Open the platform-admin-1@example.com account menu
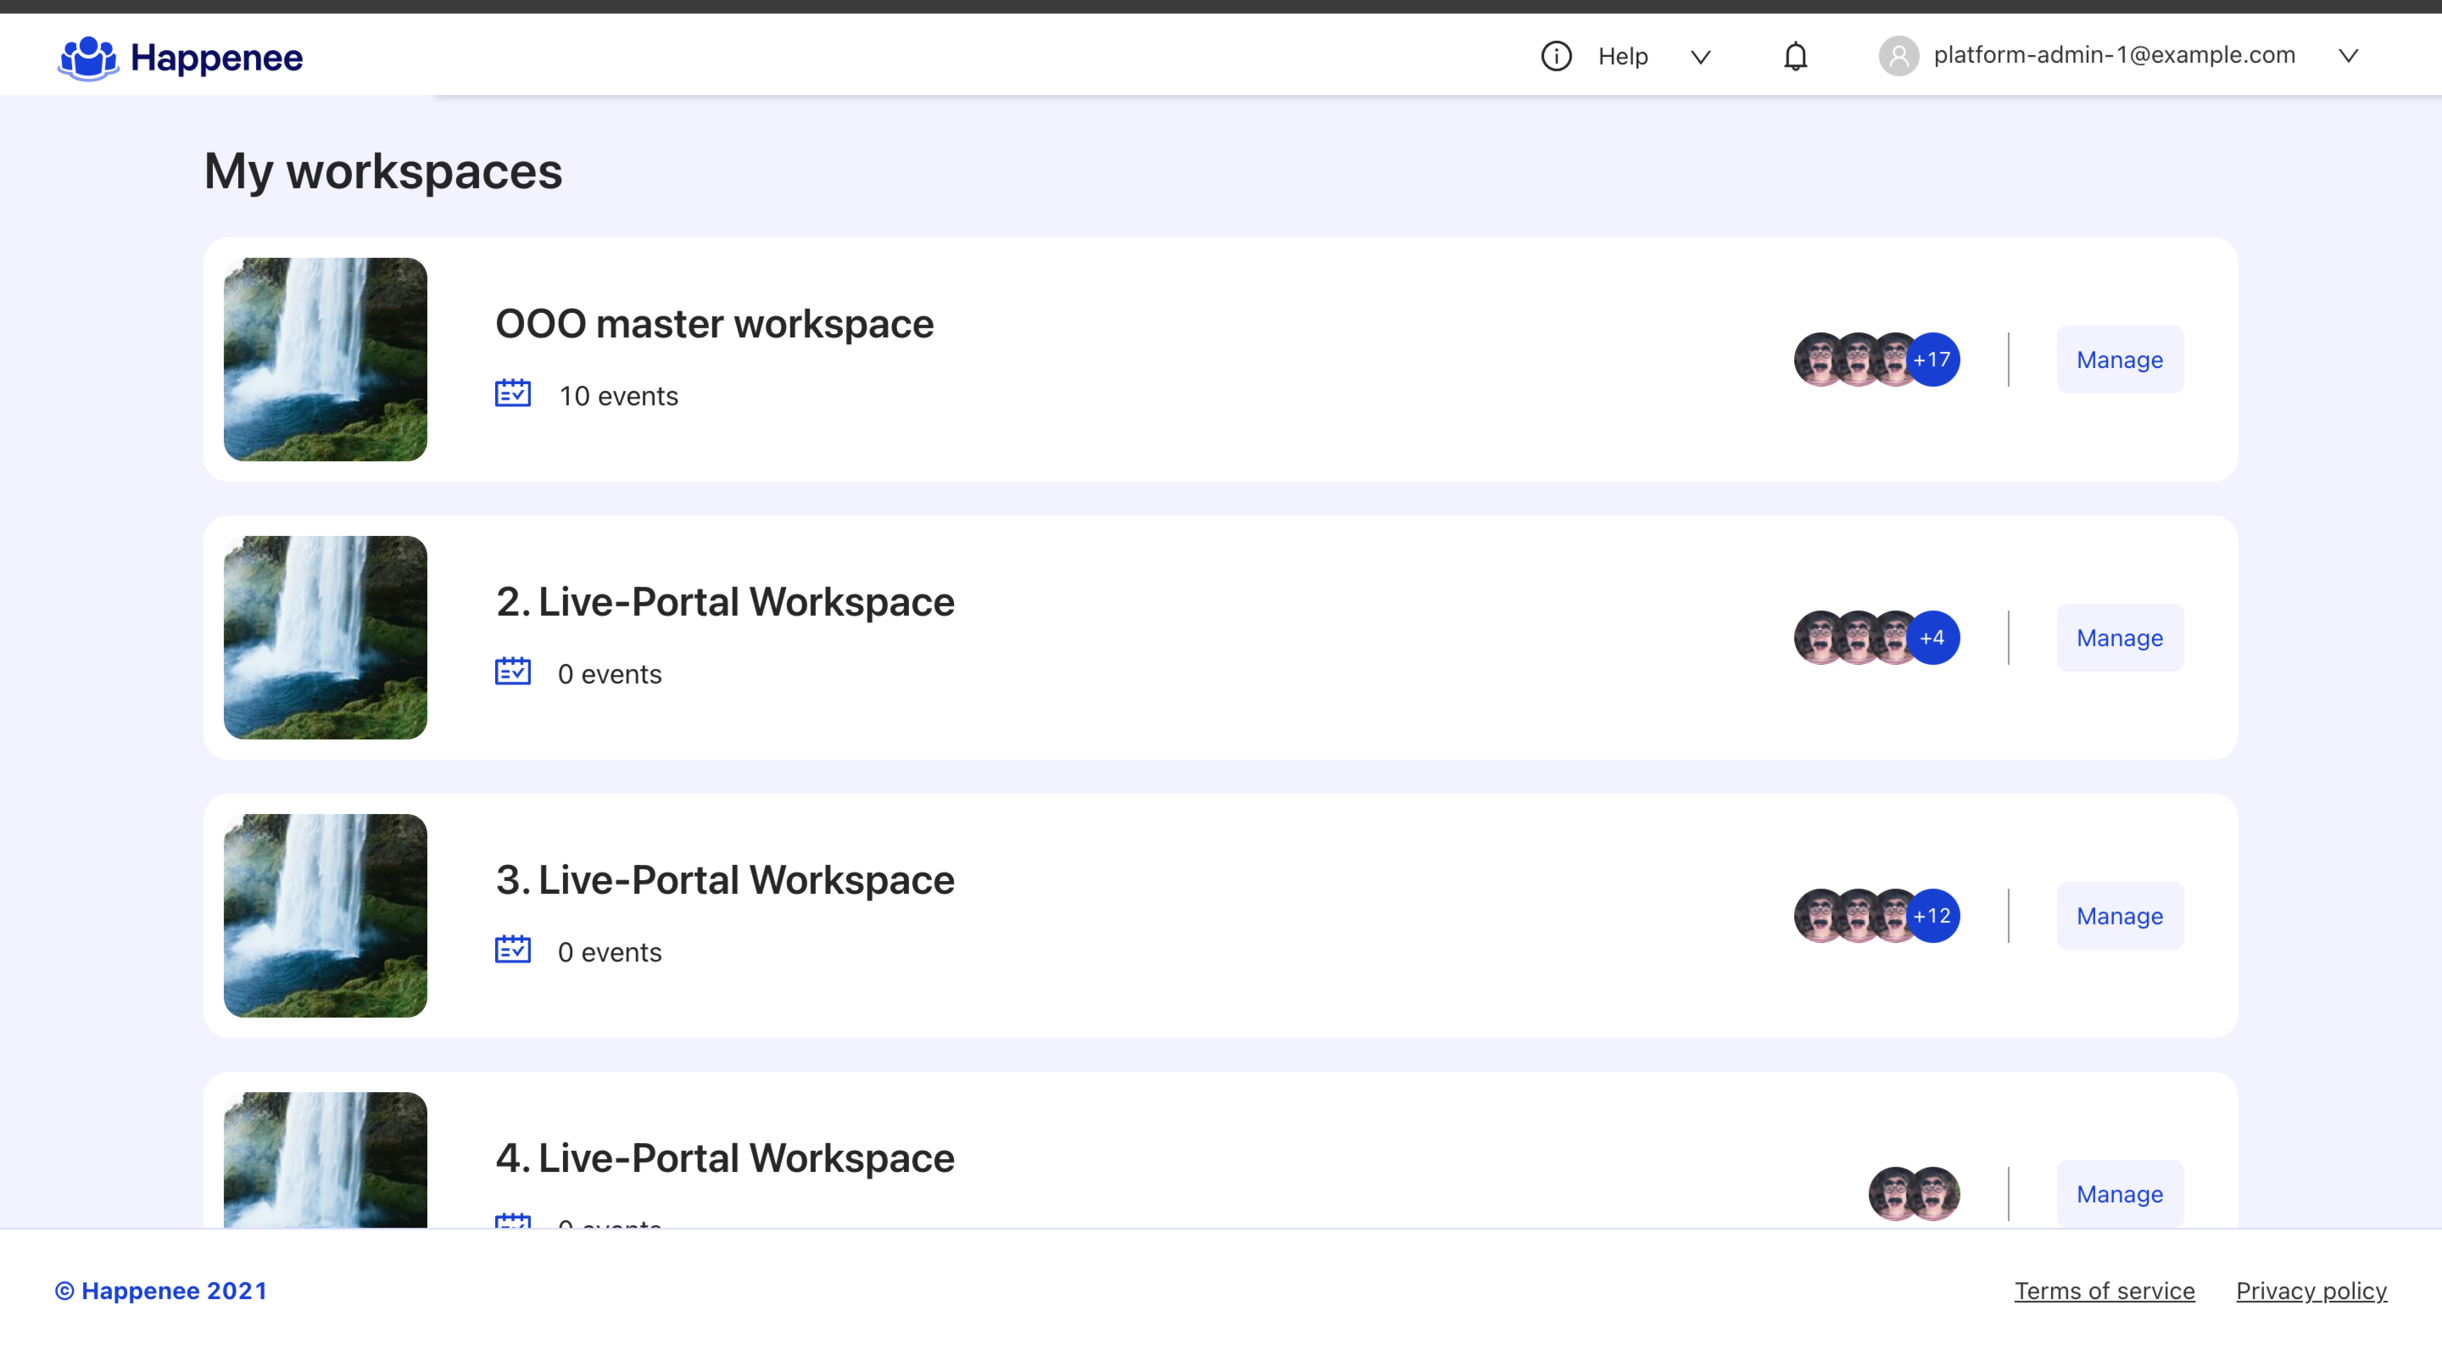Screen dimensions: 2442x1350 (x=2113, y=55)
